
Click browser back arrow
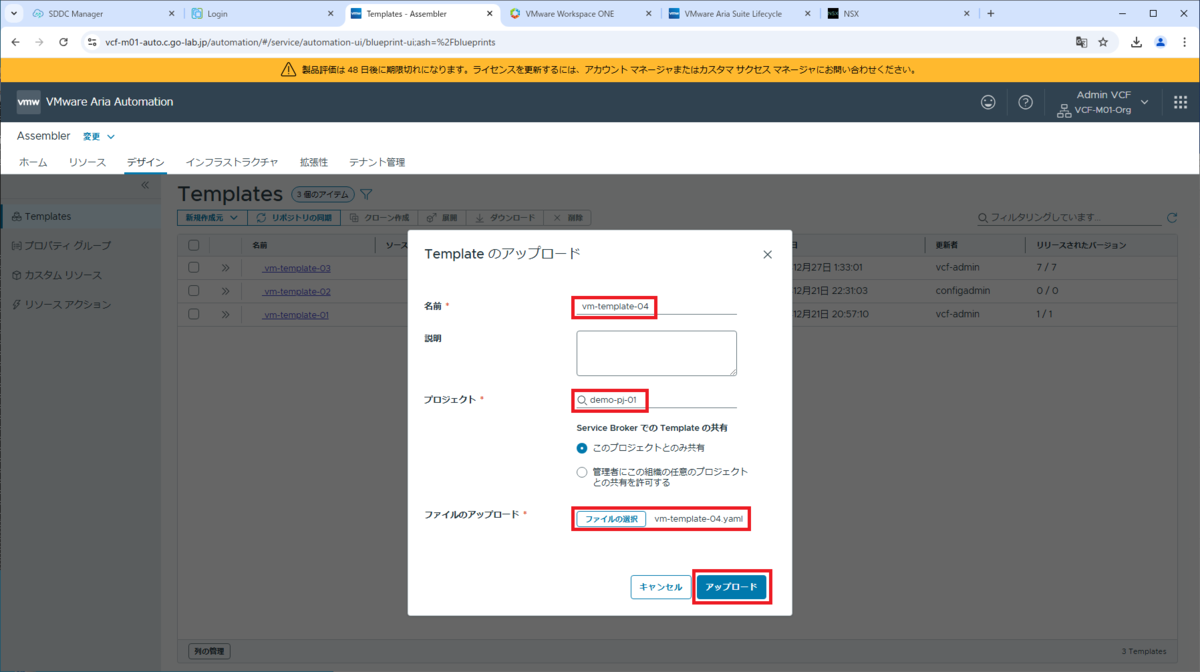14,43
